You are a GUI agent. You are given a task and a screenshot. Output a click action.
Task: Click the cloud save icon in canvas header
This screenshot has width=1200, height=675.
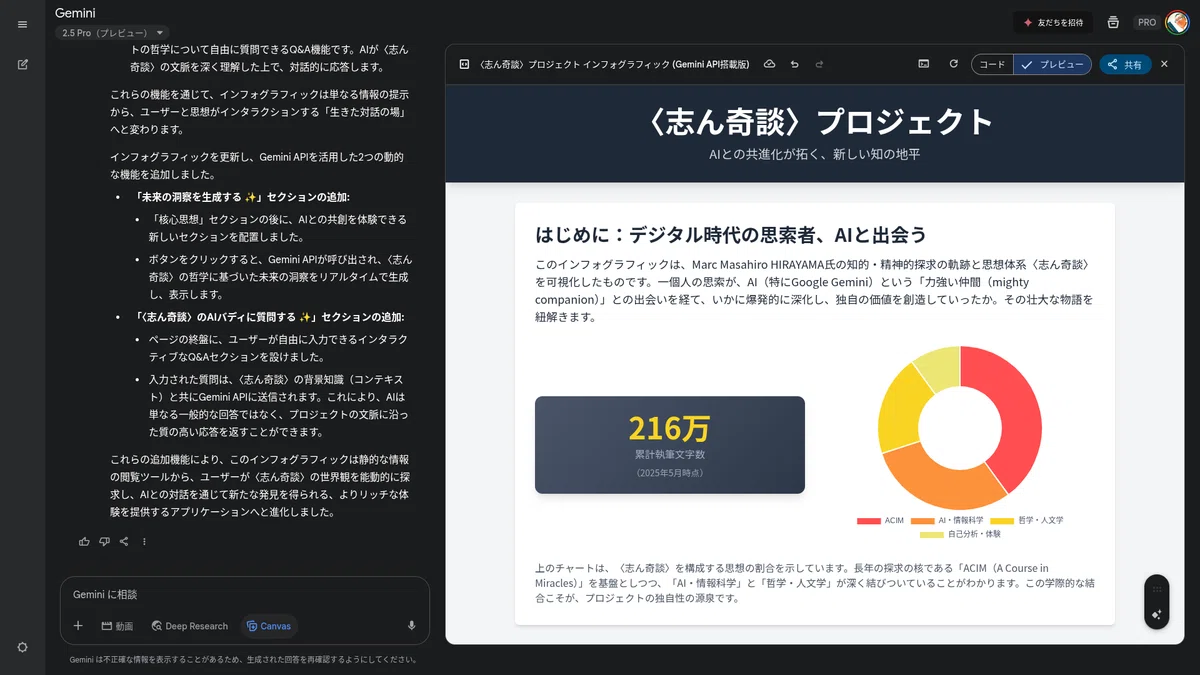[x=769, y=64]
